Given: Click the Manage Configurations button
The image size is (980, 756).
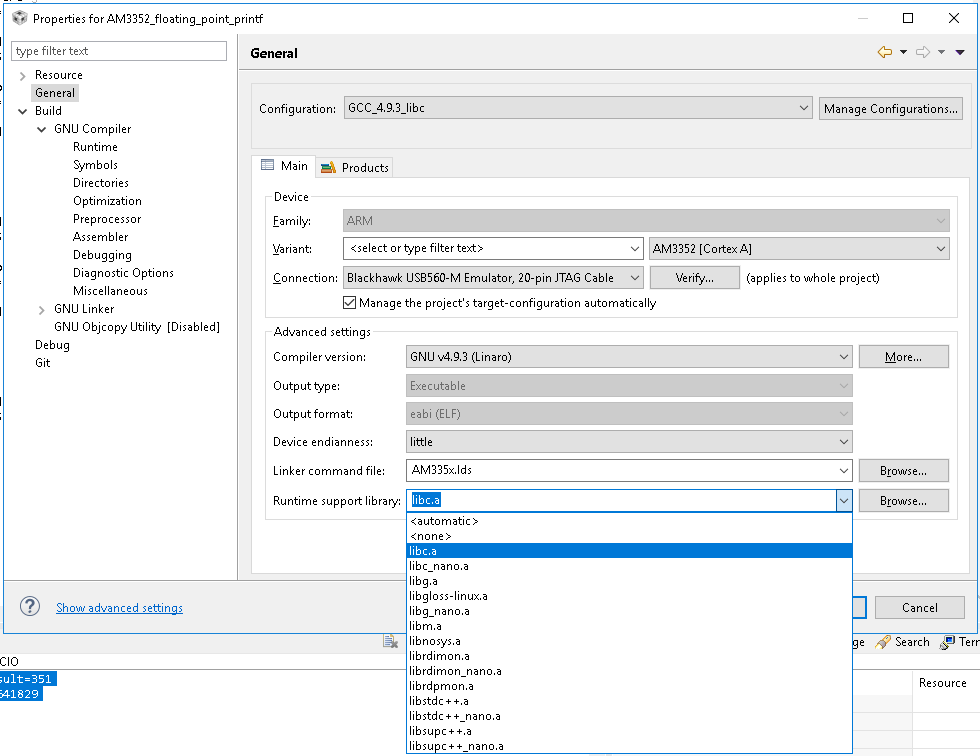Looking at the screenshot, I should pyautogui.click(x=891, y=108).
